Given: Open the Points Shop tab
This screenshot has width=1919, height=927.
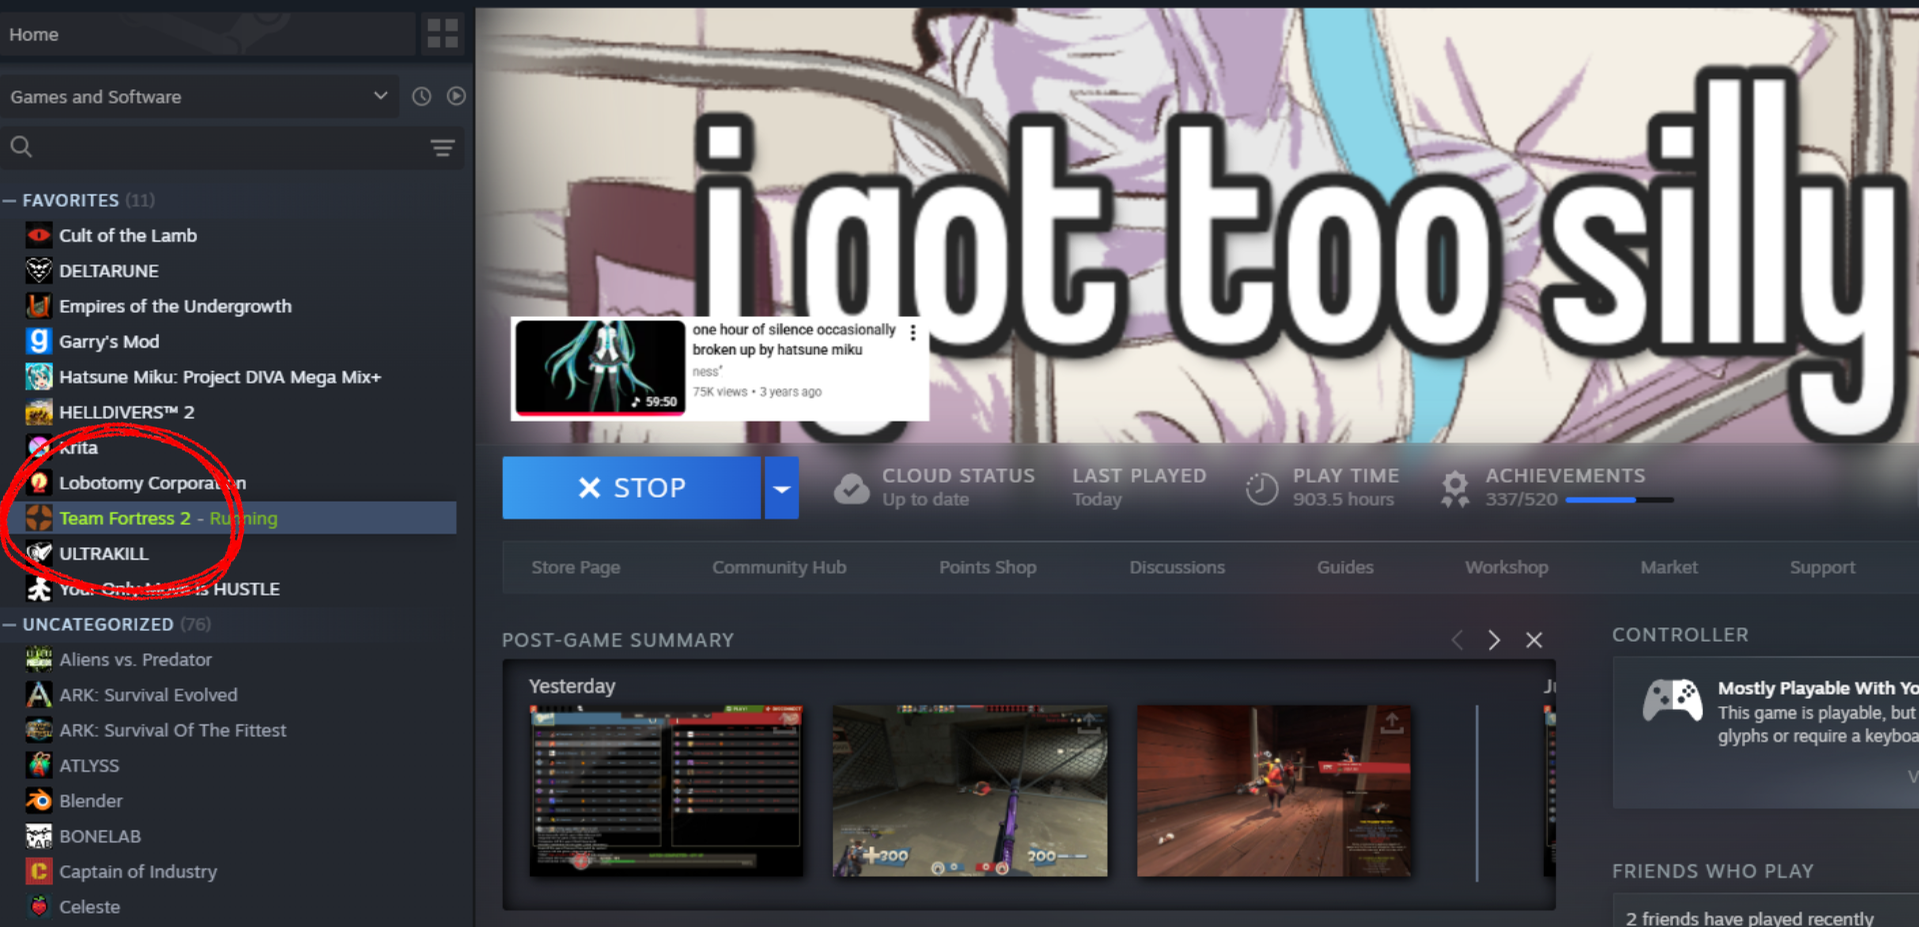Looking at the screenshot, I should point(988,567).
